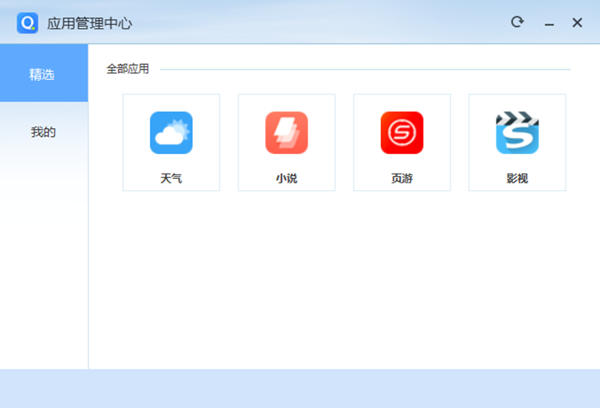Click the 页游 text label

402,179
